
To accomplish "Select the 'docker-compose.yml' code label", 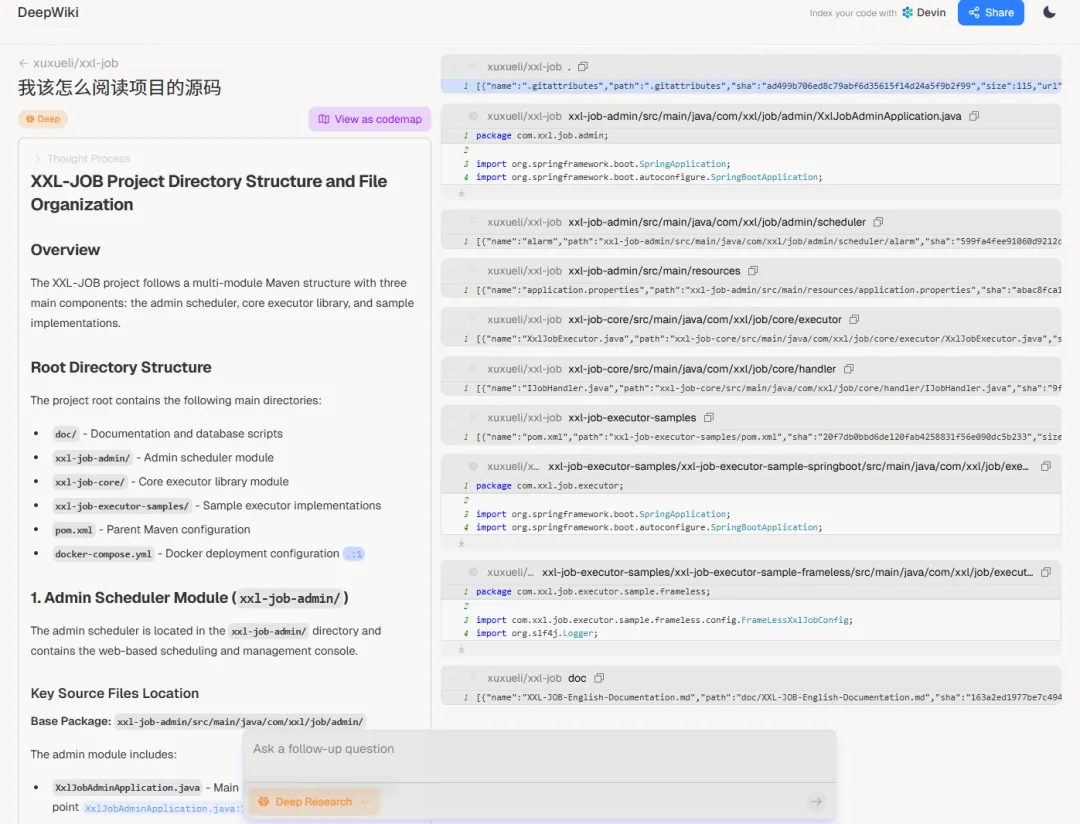I will pyautogui.click(x=103, y=554).
